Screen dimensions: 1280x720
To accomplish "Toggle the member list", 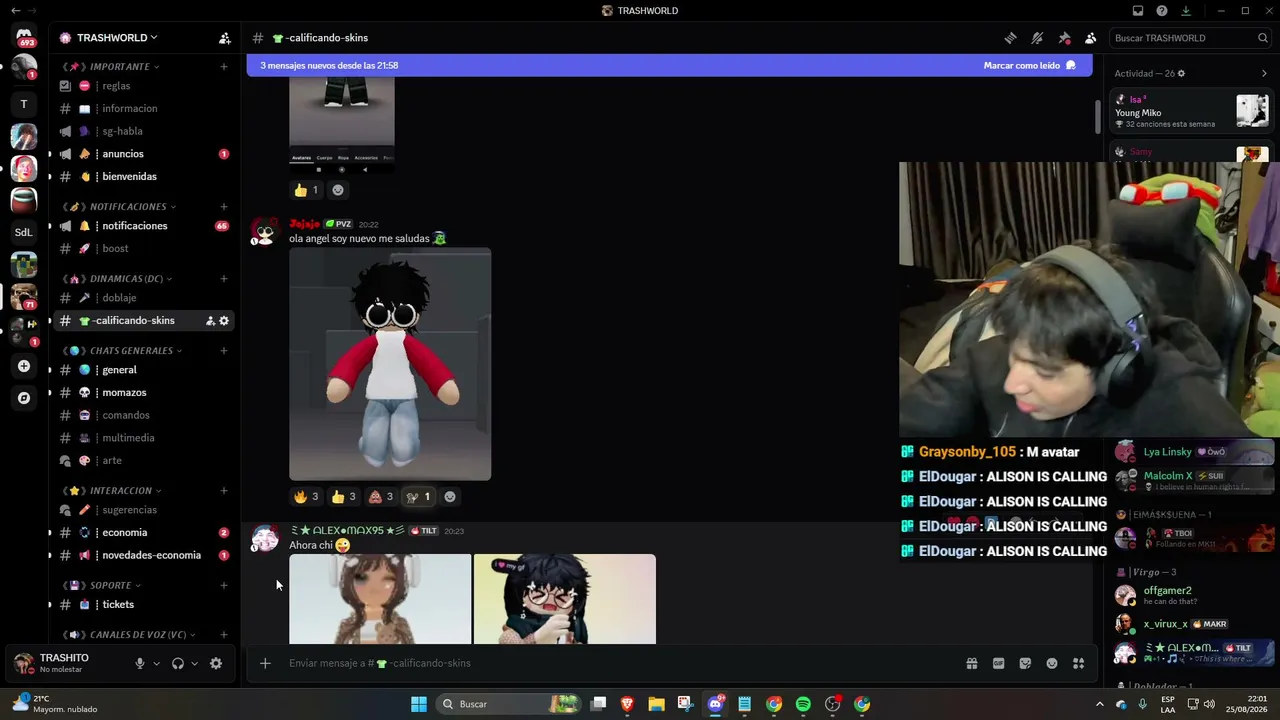I will [1091, 38].
